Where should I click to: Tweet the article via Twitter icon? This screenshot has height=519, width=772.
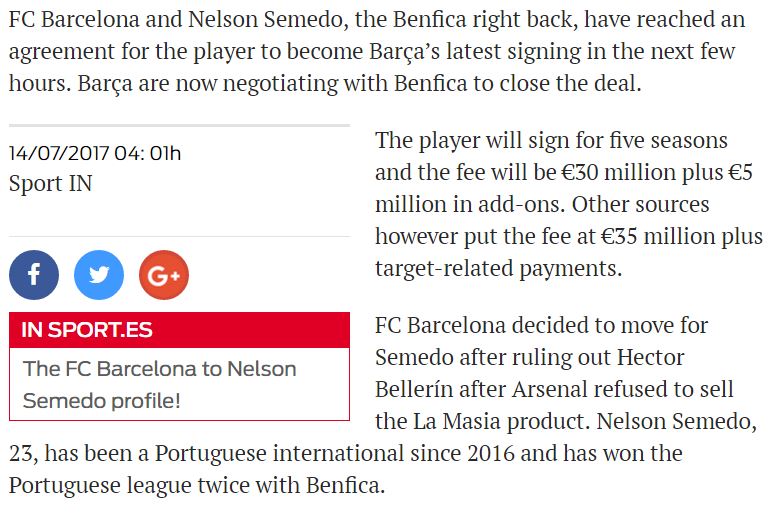click(99, 275)
